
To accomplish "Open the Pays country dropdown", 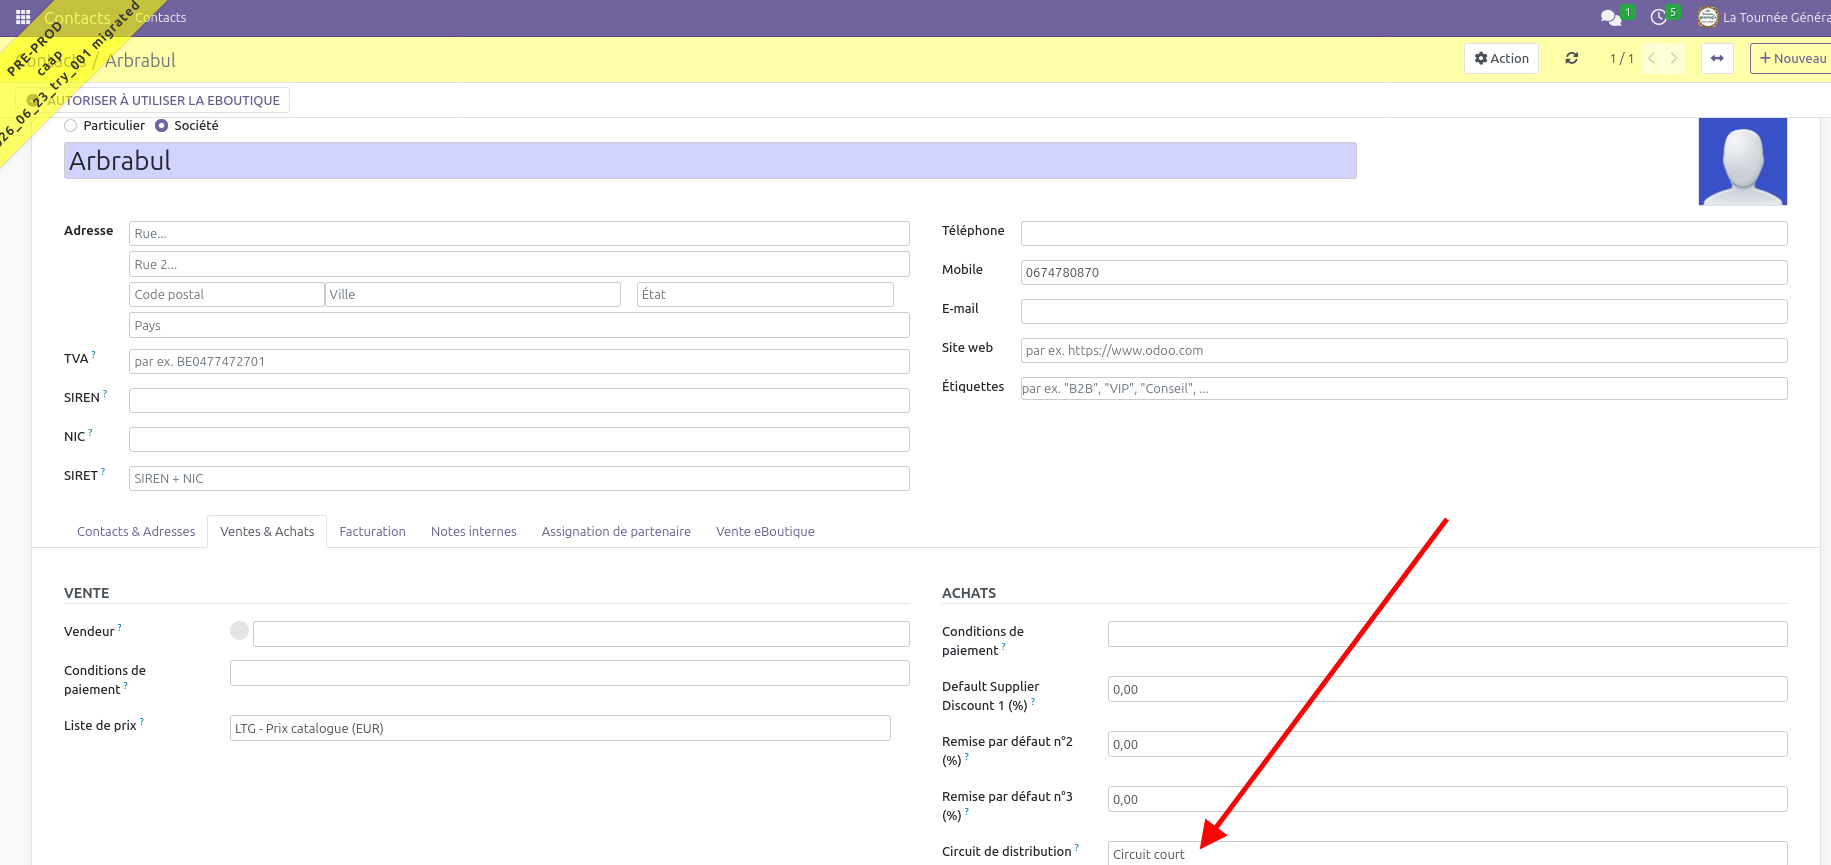I will (x=519, y=325).
